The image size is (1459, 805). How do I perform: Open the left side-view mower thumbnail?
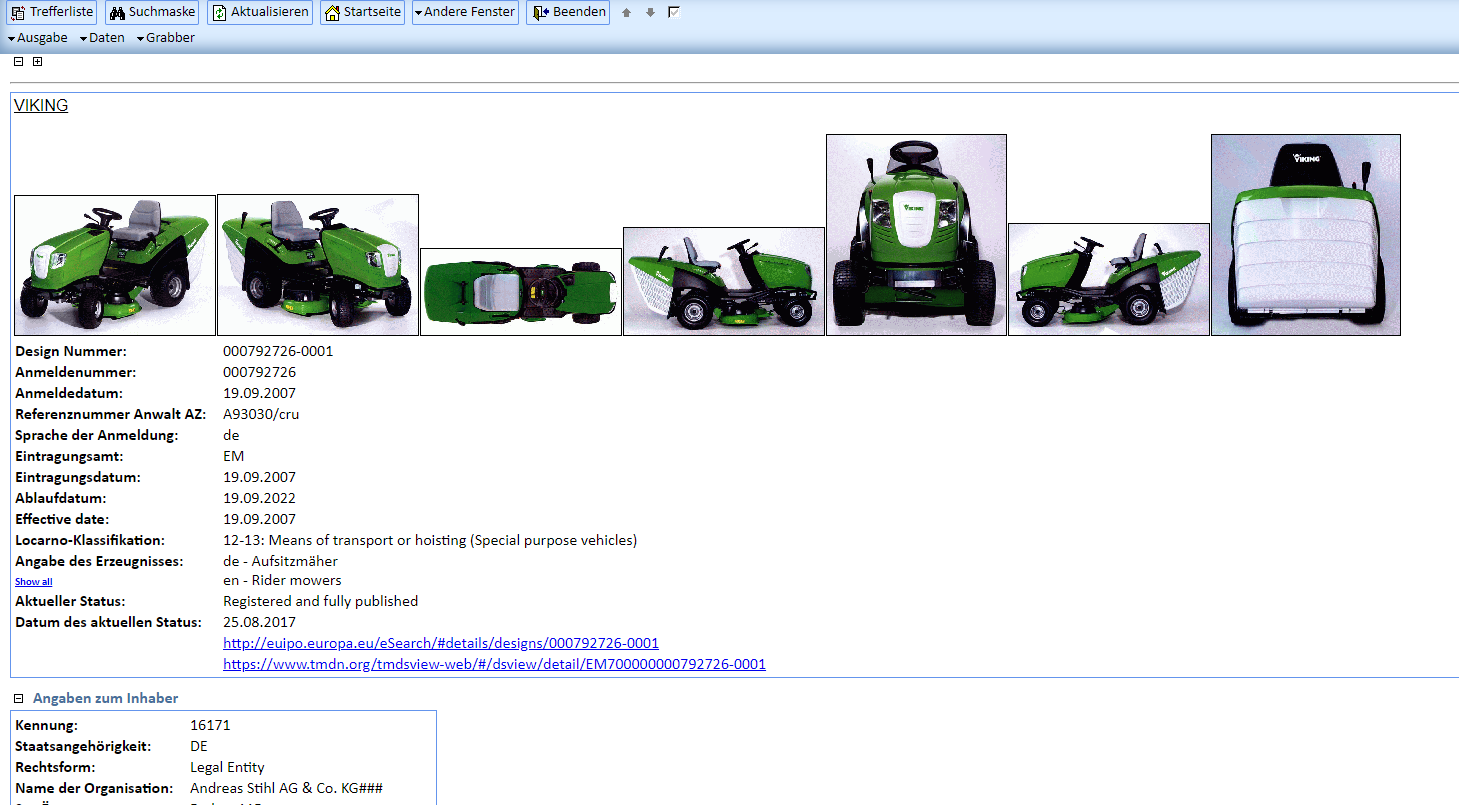[x=1109, y=279]
